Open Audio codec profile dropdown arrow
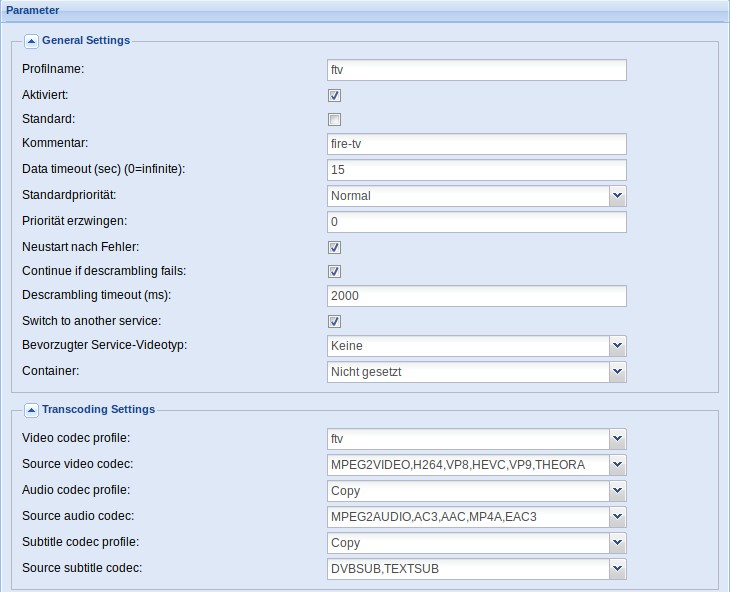Image resolution: width=730 pixels, height=592 pixels. [617, 491]
